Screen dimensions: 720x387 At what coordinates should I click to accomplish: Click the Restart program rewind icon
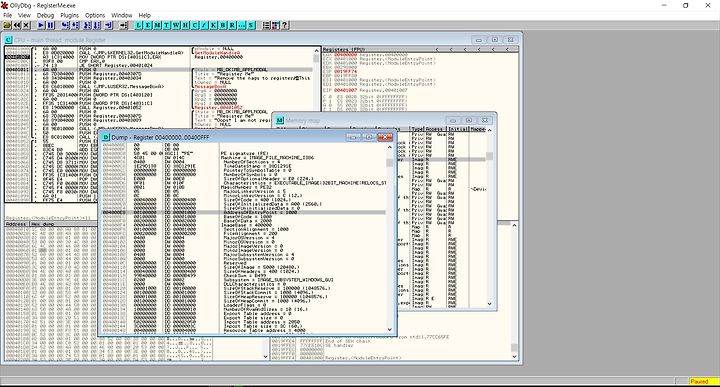pyautogui.click(x=17, y=25)
